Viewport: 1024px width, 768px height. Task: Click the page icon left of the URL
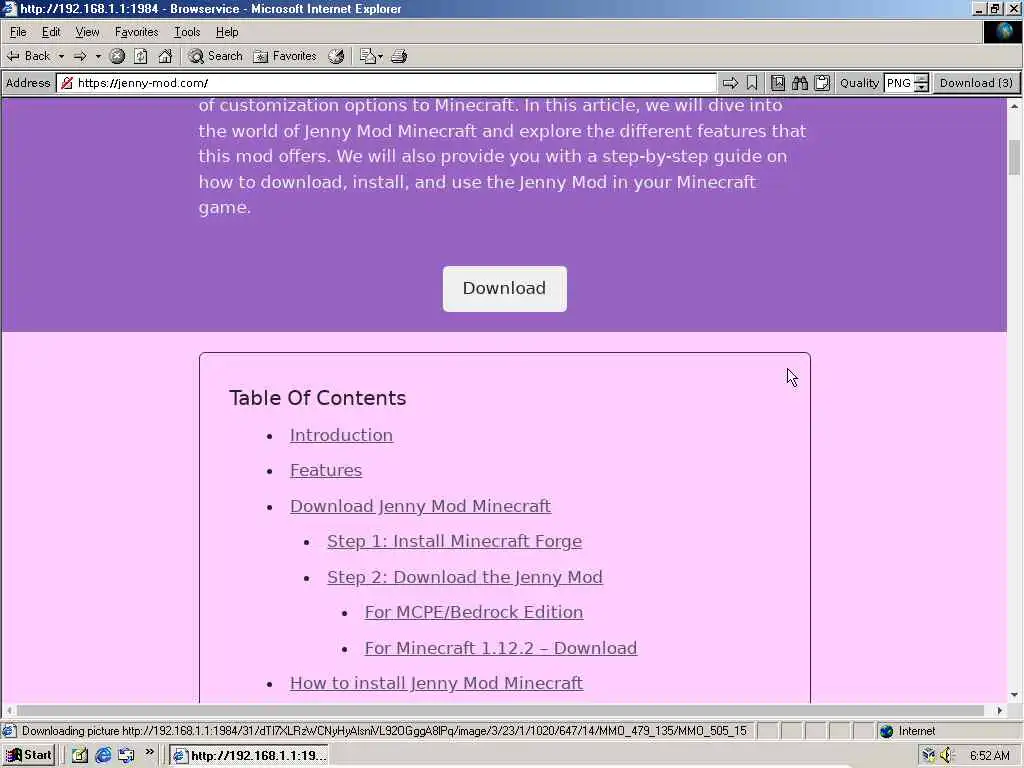coord(67,83)
